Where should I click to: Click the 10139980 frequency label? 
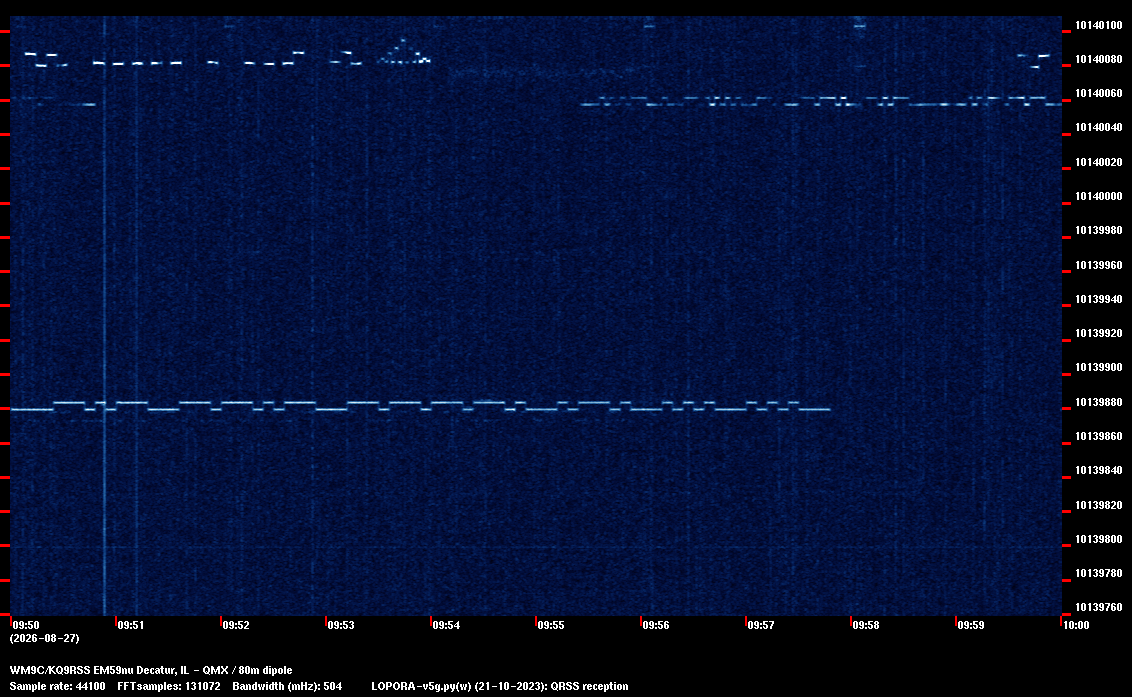[1098, 230]
